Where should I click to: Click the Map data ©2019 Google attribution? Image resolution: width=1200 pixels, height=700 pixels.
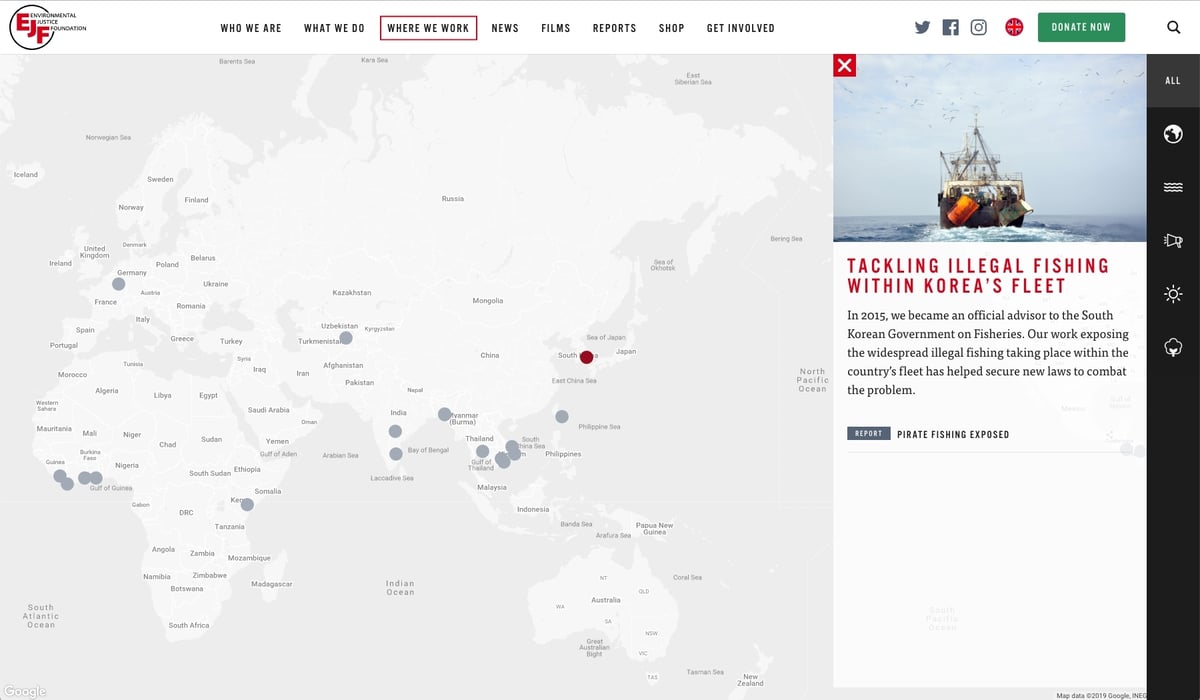(x=1101, y=695)
